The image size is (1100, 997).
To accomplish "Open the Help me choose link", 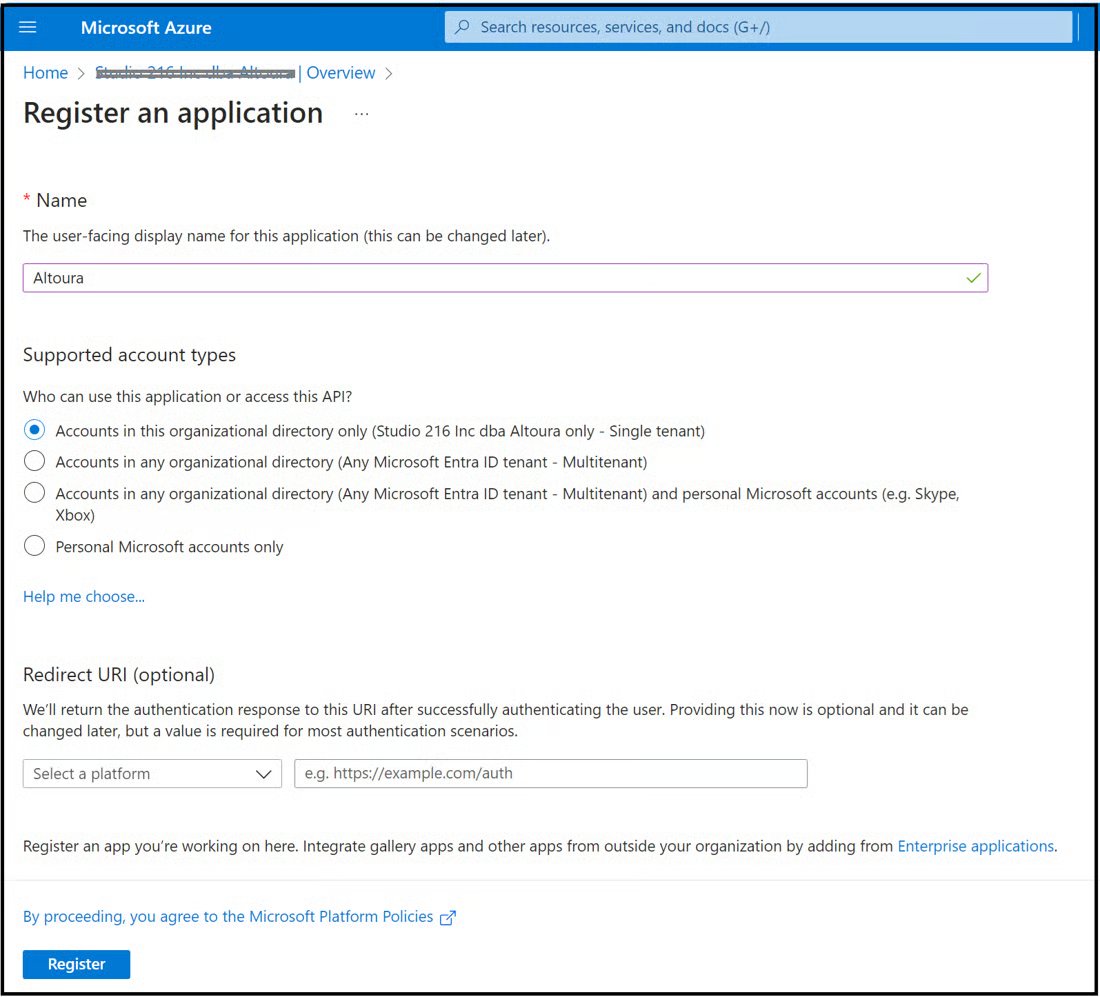I will pyautogui.click(x=83, y=596).
